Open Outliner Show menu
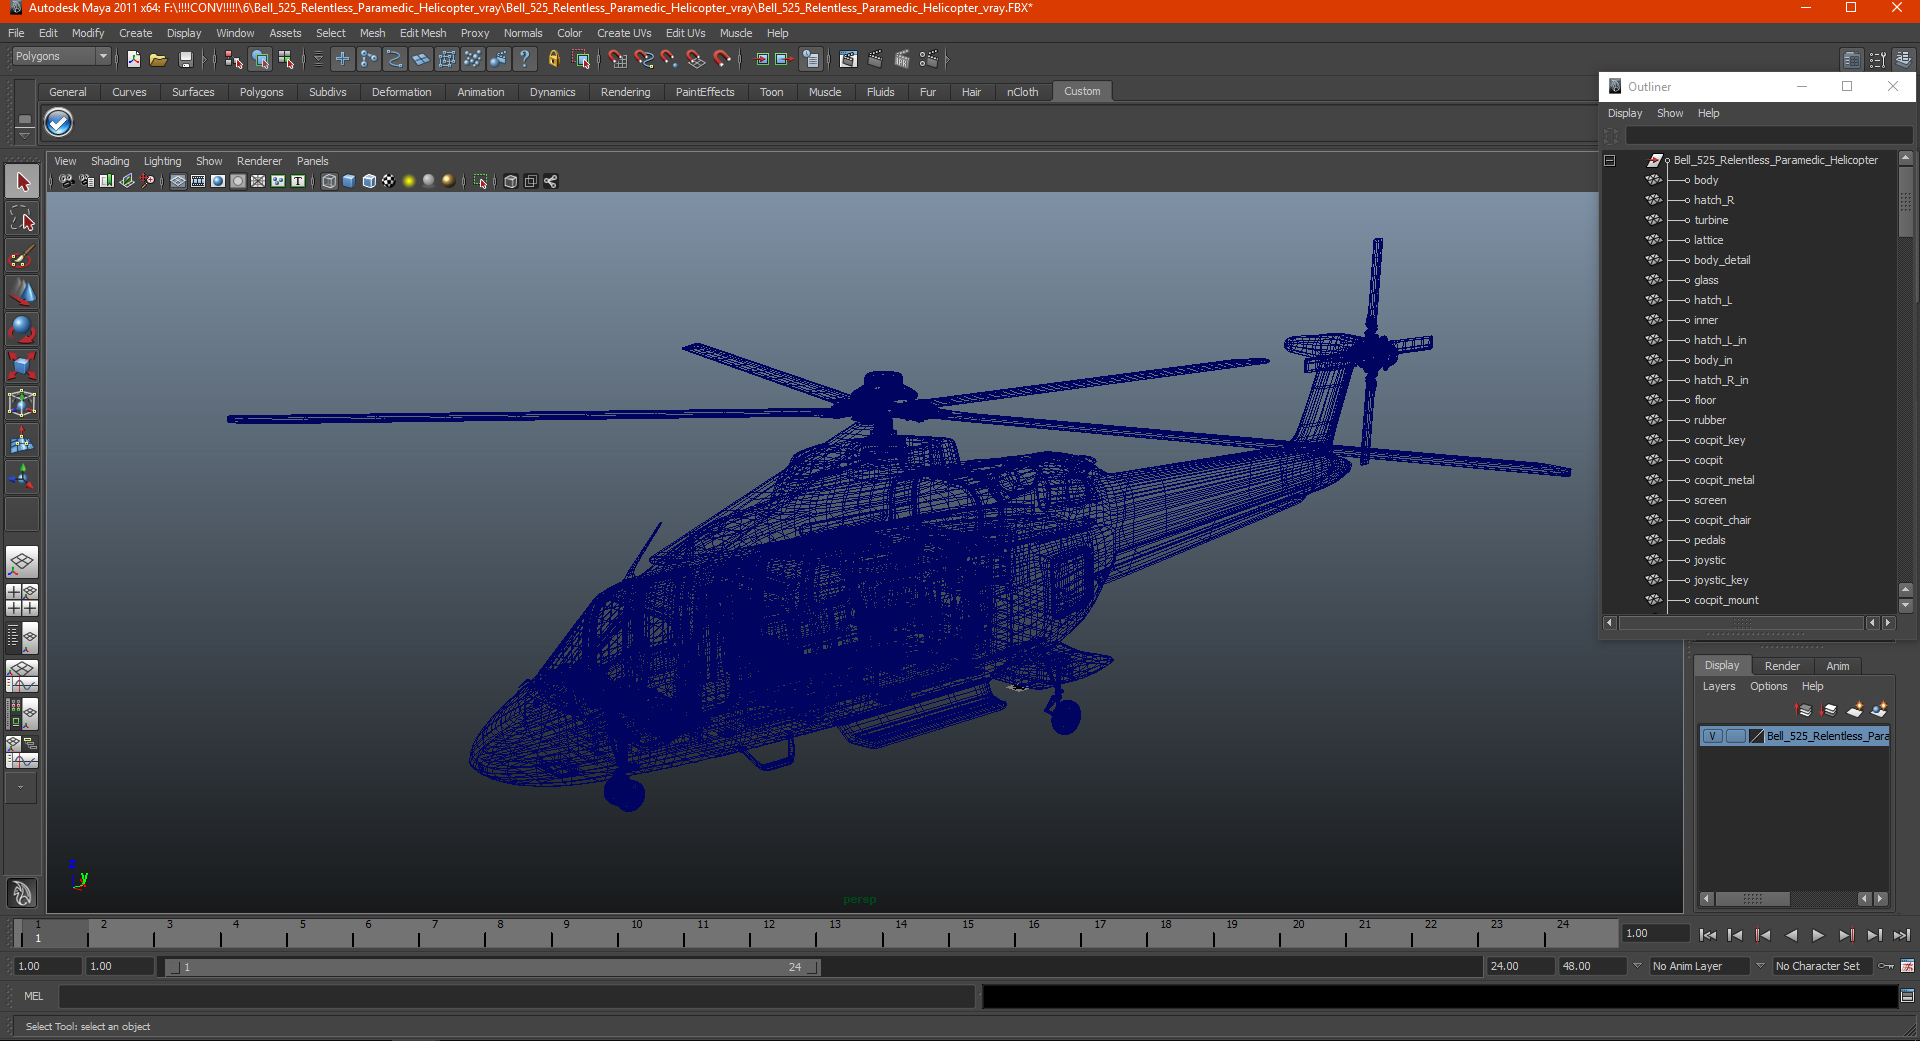Image resolution: width=1920 pixels, height=1041 pixels. (1669, 113)
